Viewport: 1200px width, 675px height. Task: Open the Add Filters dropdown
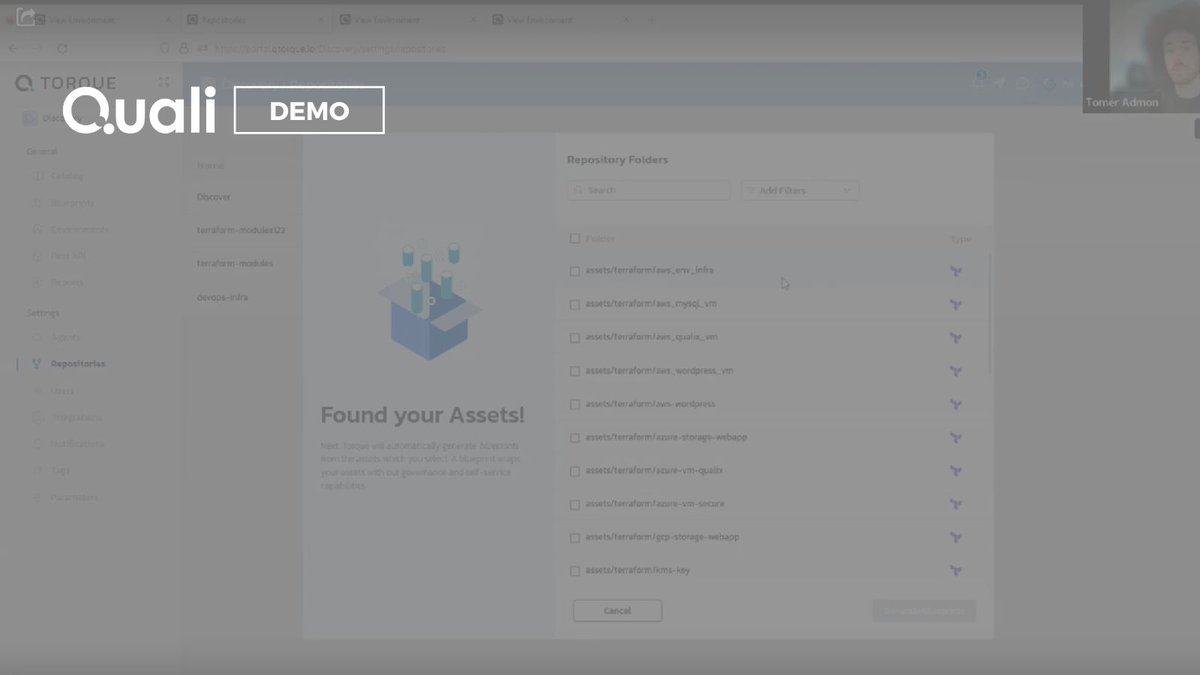[800, 190]
